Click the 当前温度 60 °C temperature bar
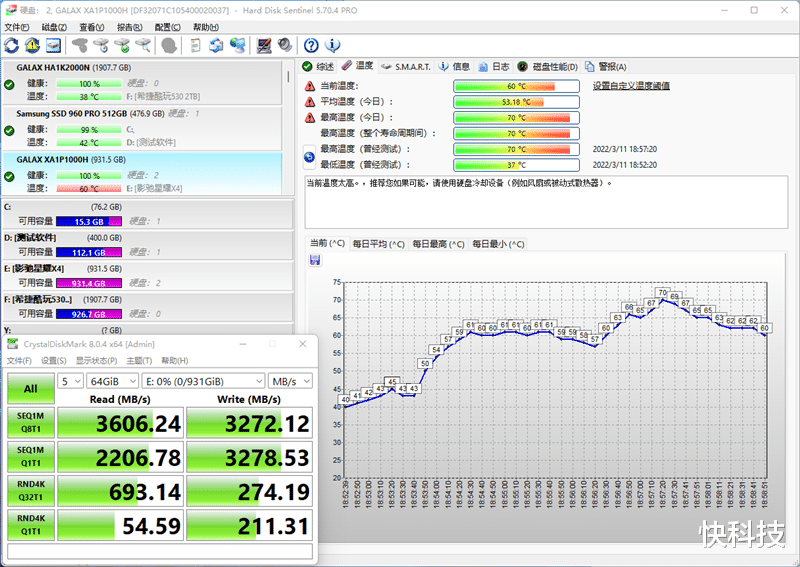This screenshot has height=567, width=800. [x=516, y=86]
